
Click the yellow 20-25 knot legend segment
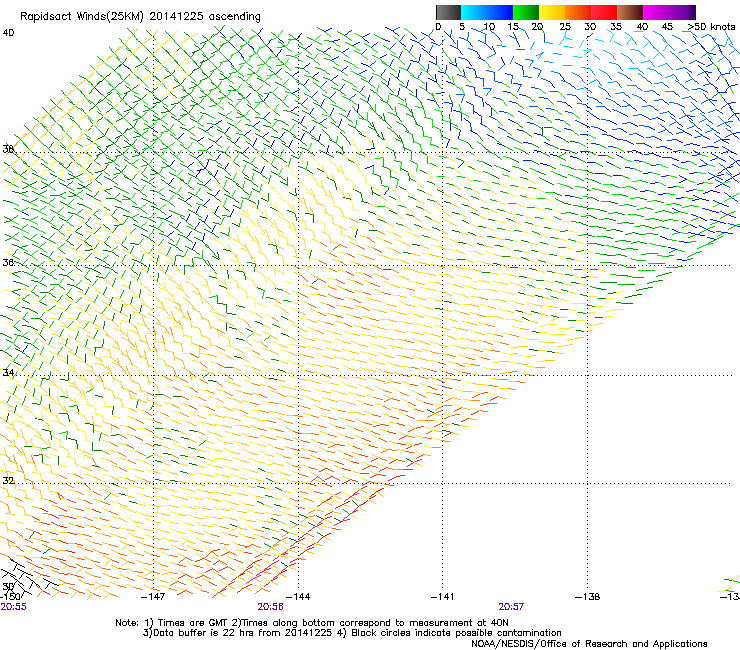pyautogui.click(x=552, y=12)
